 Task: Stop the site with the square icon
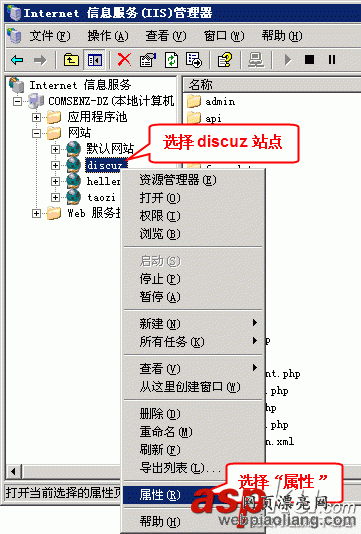[309, 60]
